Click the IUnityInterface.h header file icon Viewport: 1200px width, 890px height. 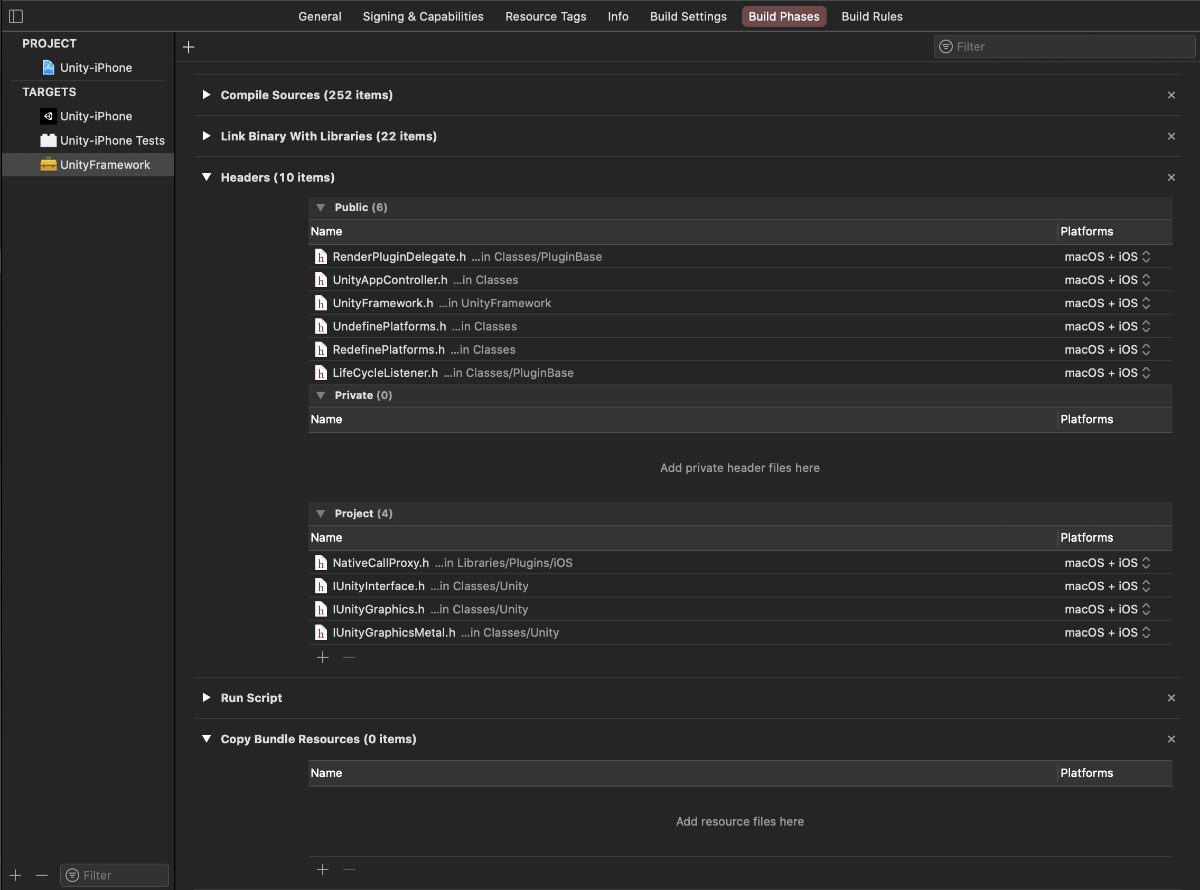(321, 586)
